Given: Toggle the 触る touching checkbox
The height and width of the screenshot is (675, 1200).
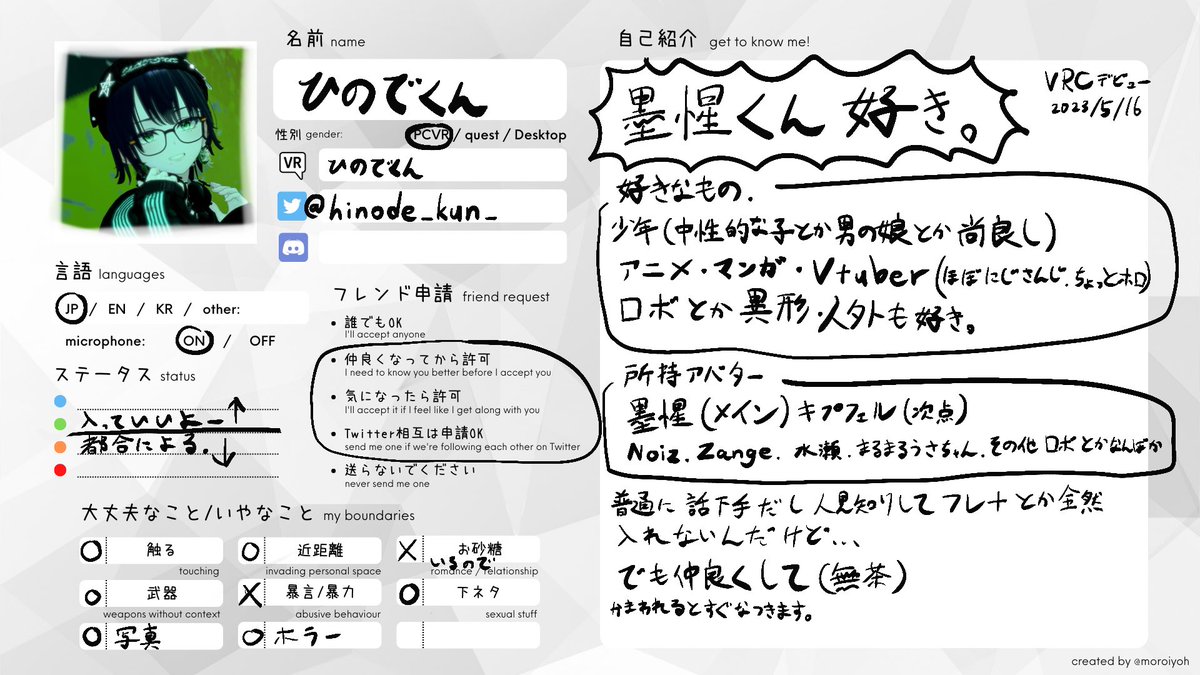Looking at the screenshot, I should point(92,550).
